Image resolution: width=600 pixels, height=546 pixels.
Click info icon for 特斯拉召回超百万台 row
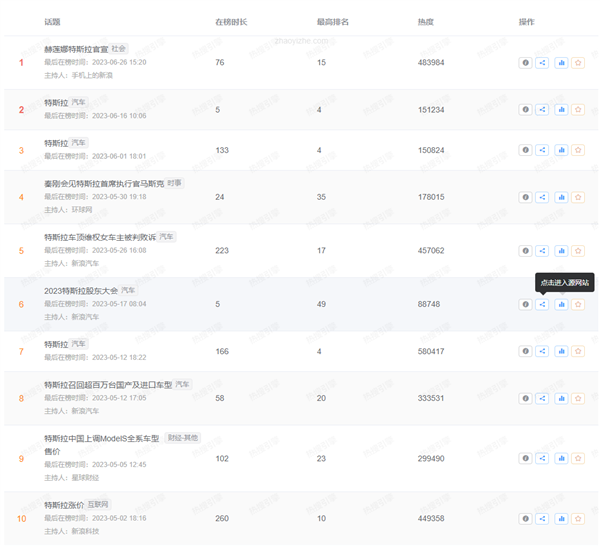pos(525,398)
